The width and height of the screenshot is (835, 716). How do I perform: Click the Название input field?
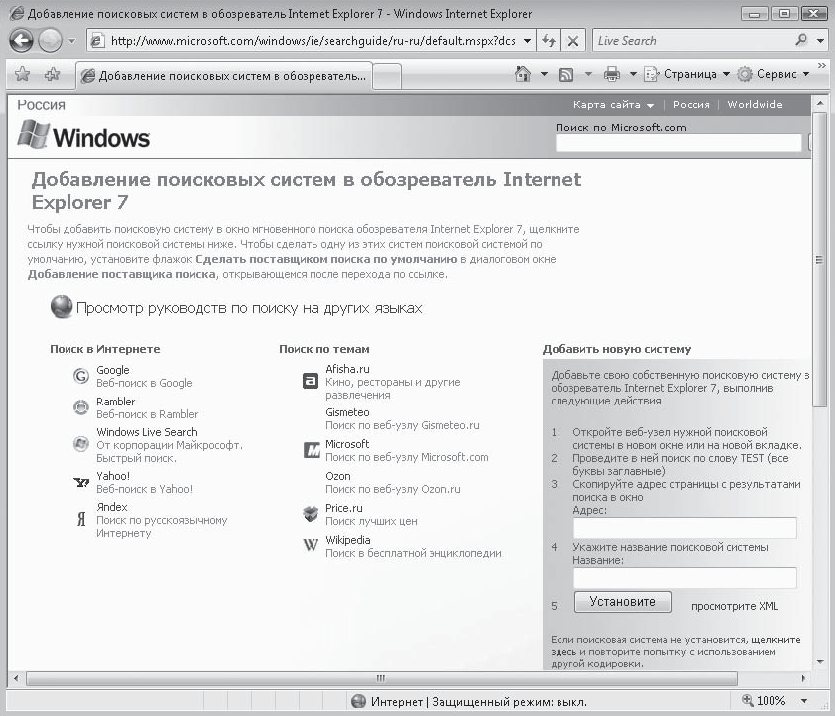tap(684, 578)
